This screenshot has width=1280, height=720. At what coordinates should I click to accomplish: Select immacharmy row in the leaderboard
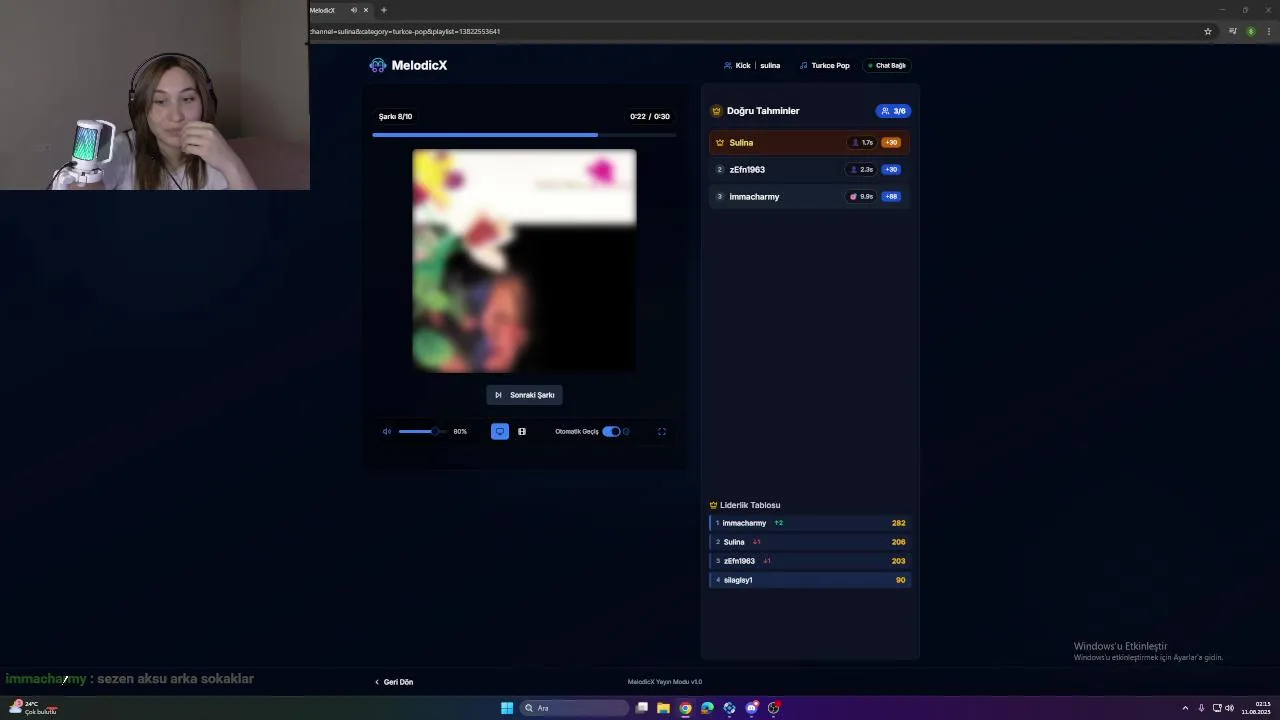tap(810, 523)
